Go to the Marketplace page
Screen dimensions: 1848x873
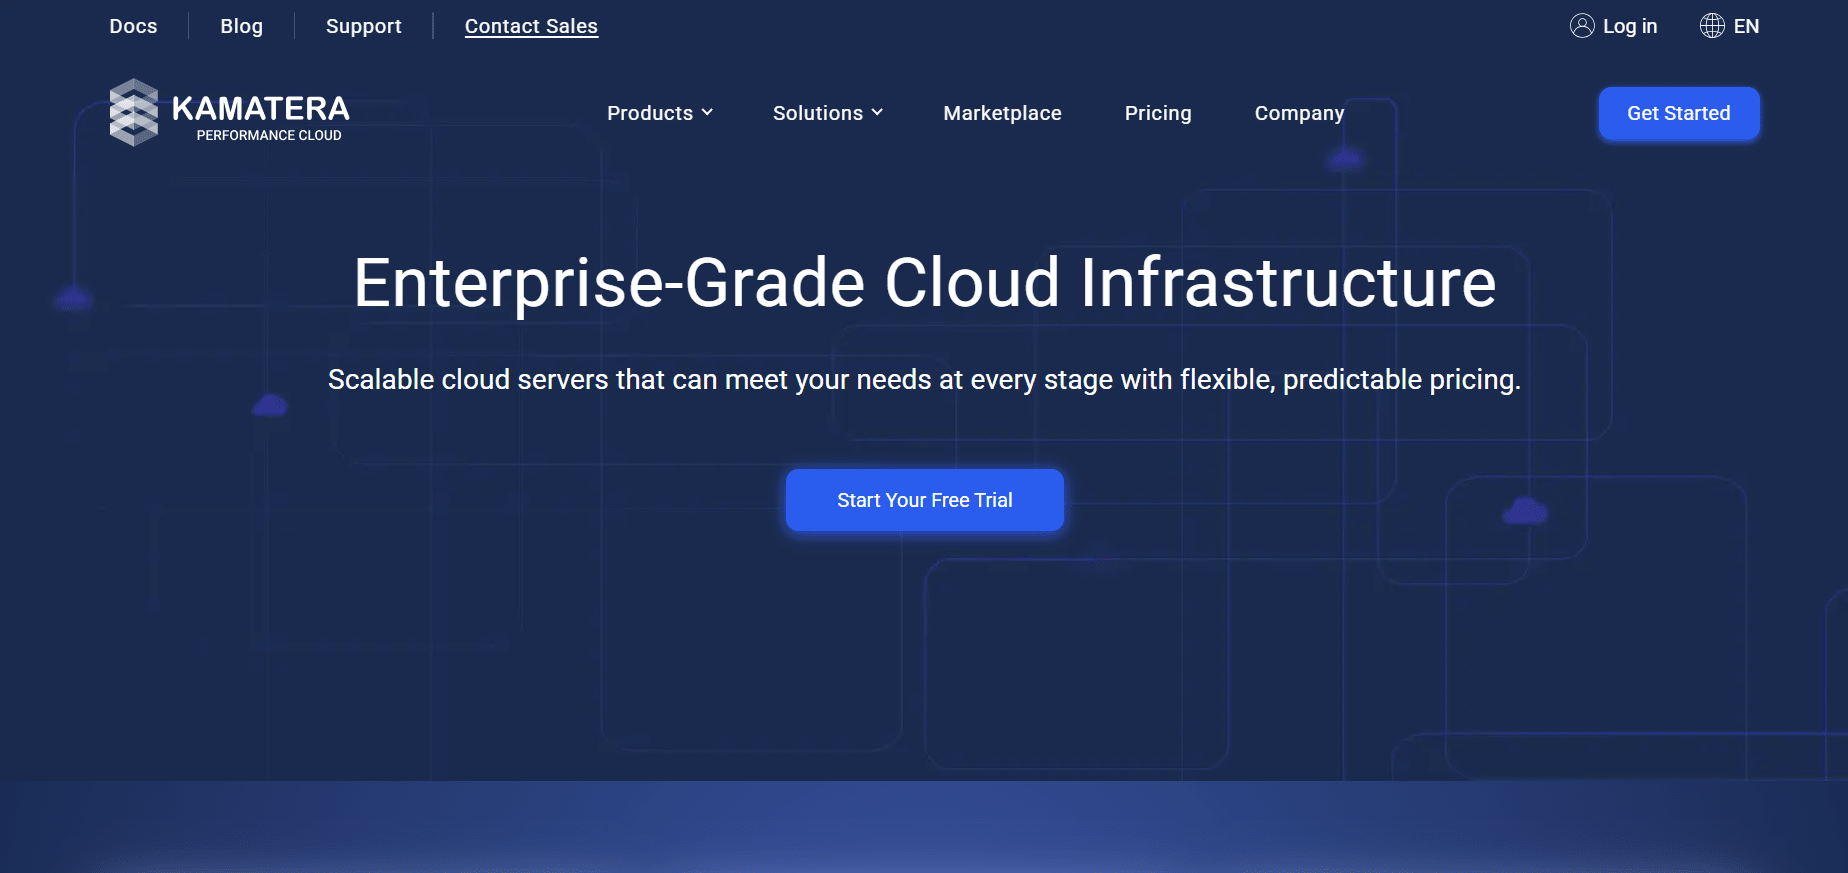(x=1002, y=113)
